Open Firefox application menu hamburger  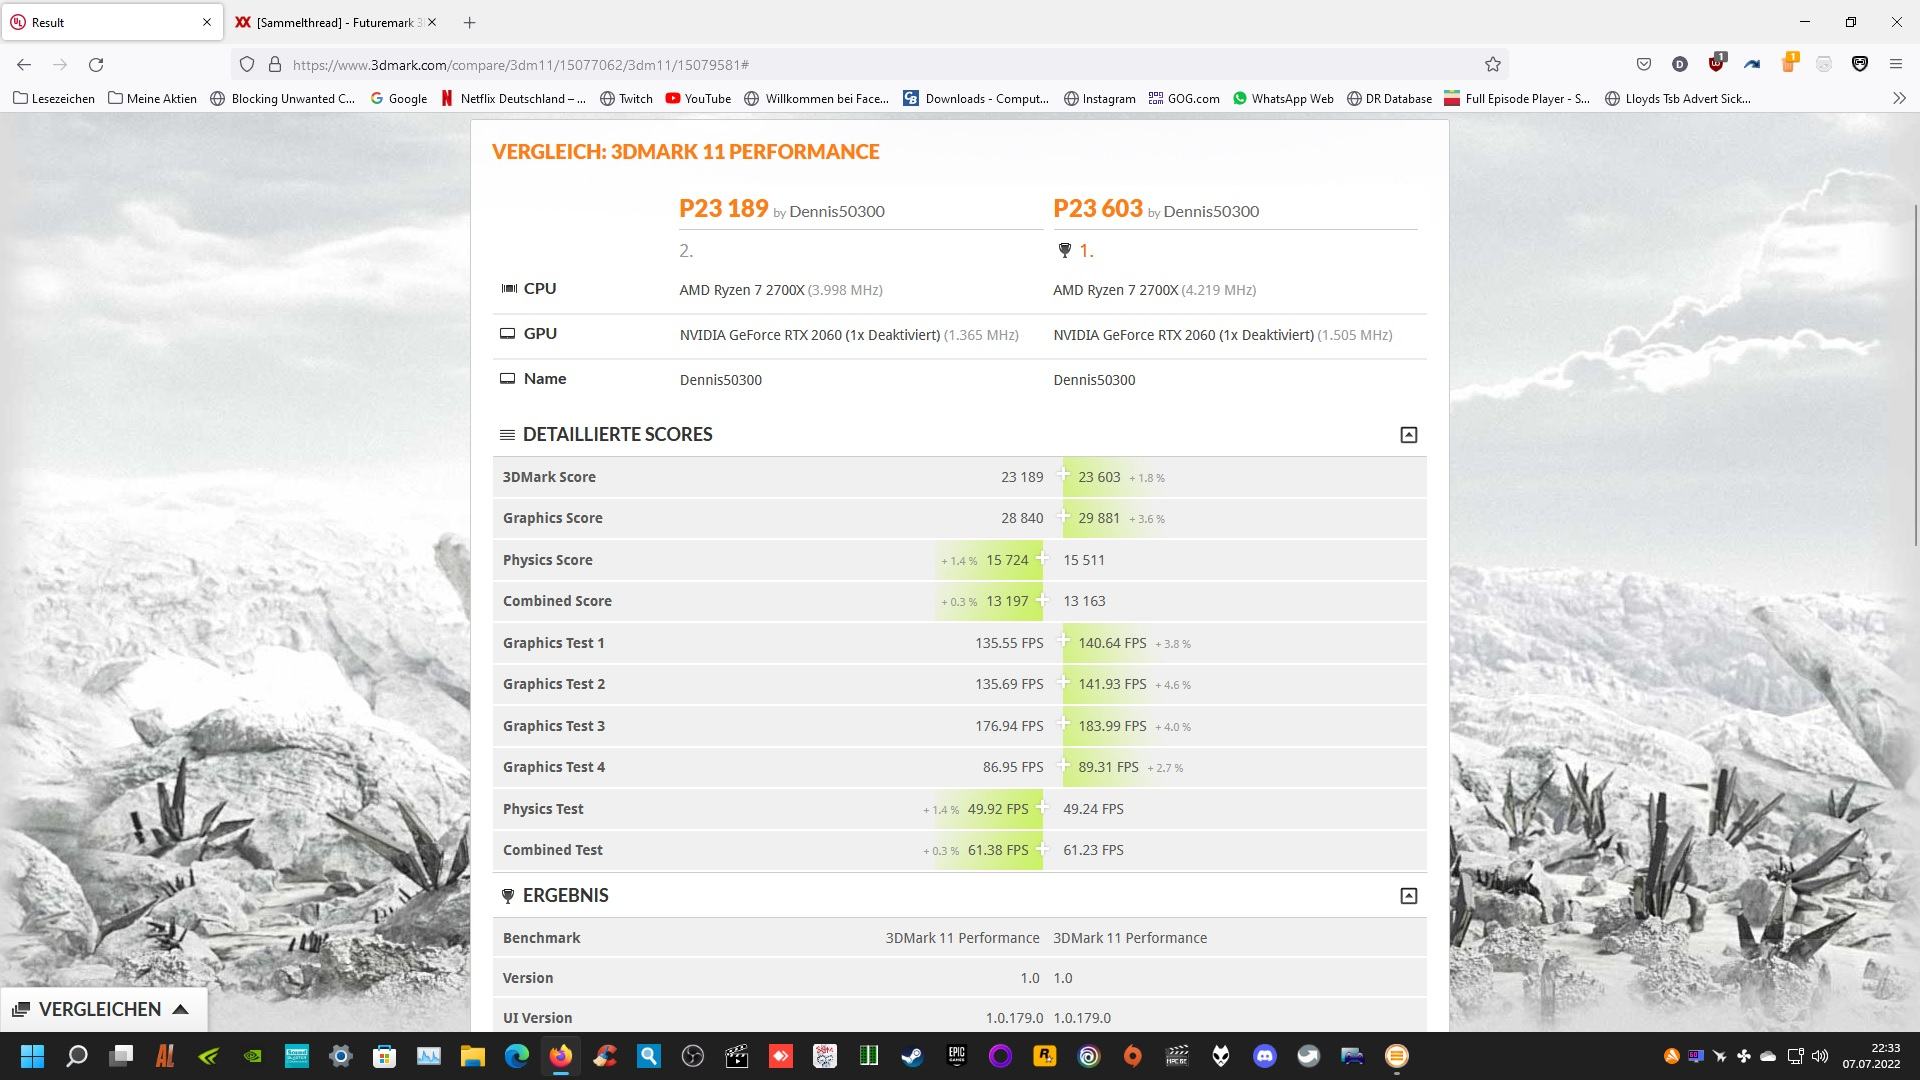[1895, 65]
